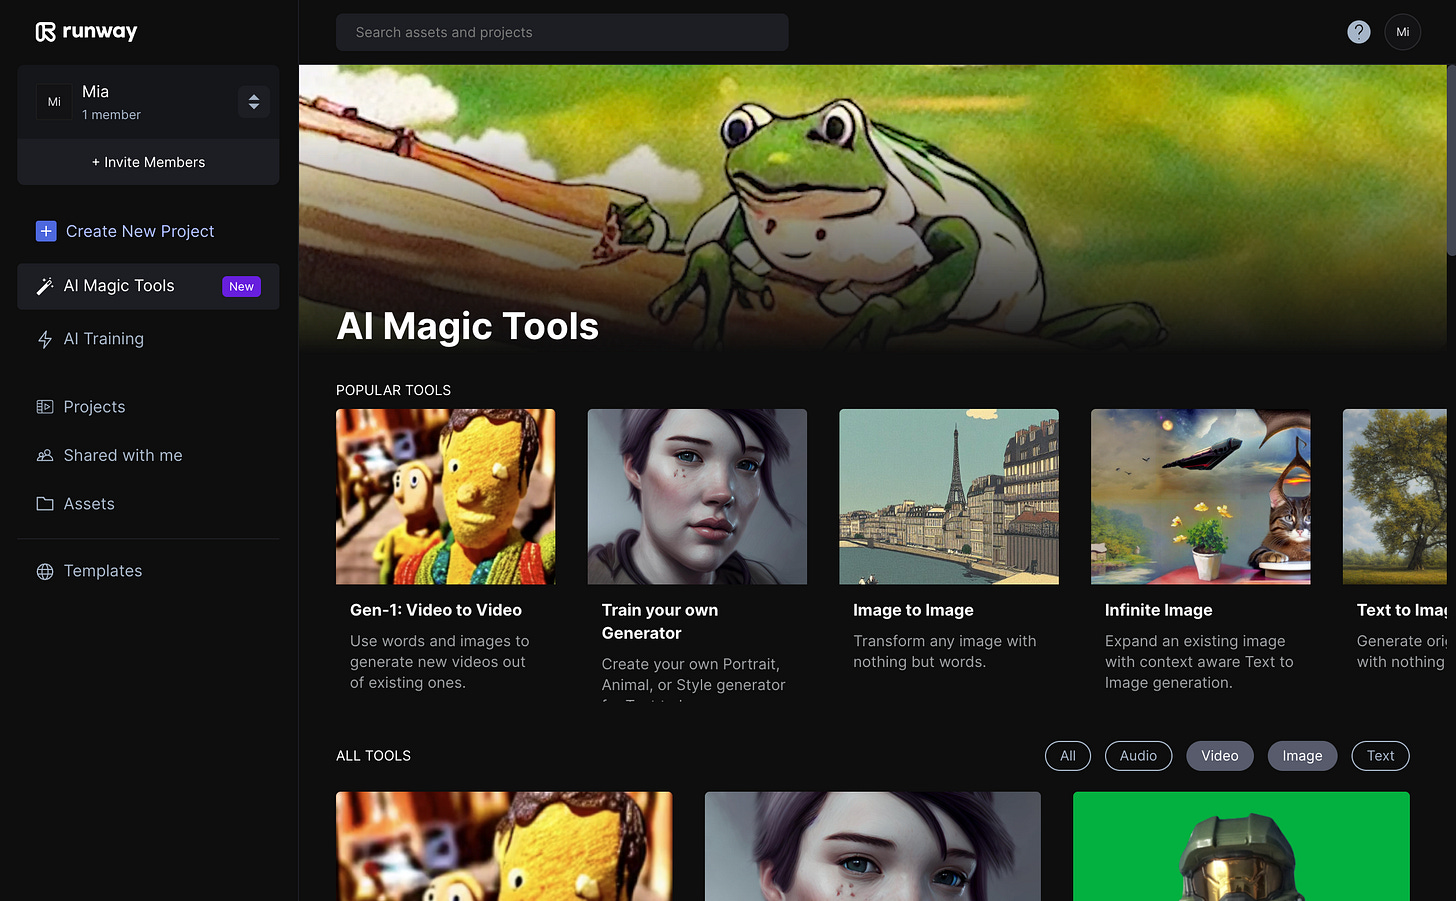Click the '1 member' text
This screenshot has height=901, width=1456.
pyautogui.click(x=111, y=115)
